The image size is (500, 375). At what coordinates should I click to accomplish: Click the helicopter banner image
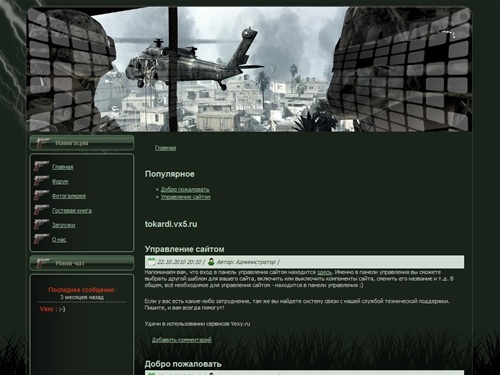tap(249, 69)
